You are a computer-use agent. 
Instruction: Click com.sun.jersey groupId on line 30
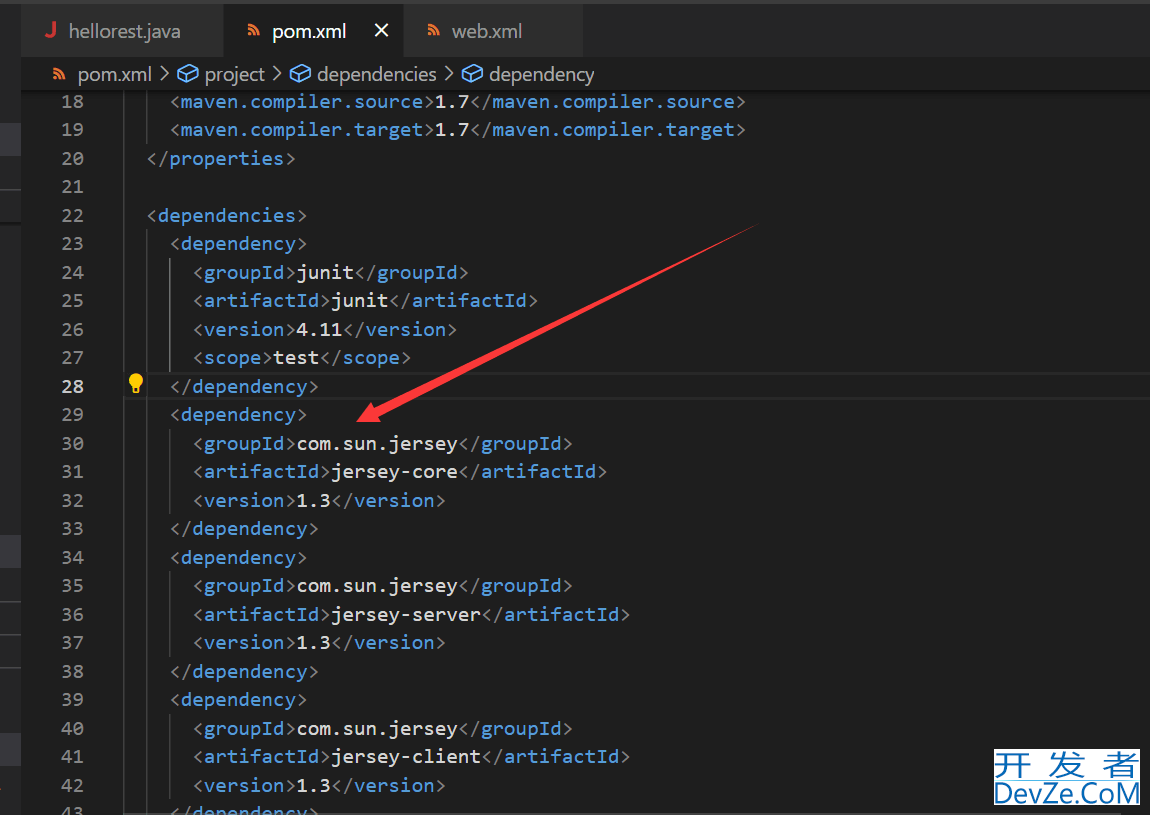pos(377,444)
